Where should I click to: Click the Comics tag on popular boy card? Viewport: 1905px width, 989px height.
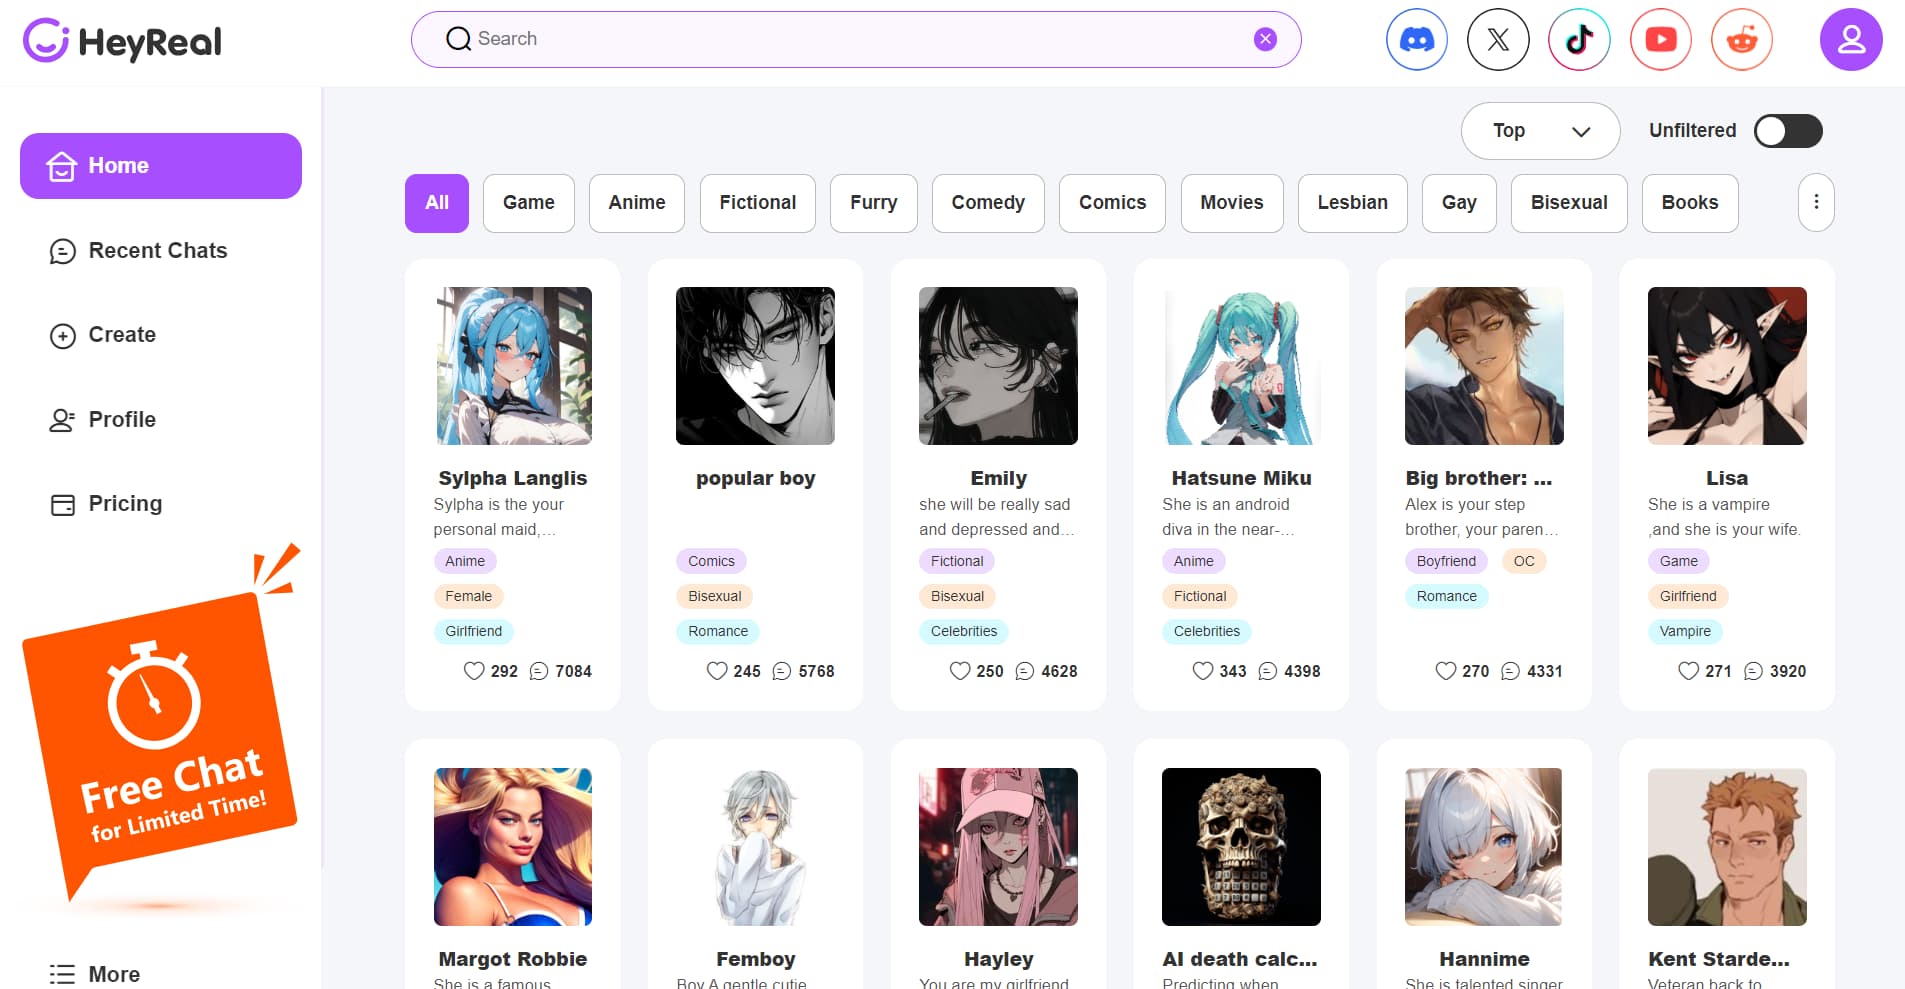pyautogui.click(x=711, y=561)
